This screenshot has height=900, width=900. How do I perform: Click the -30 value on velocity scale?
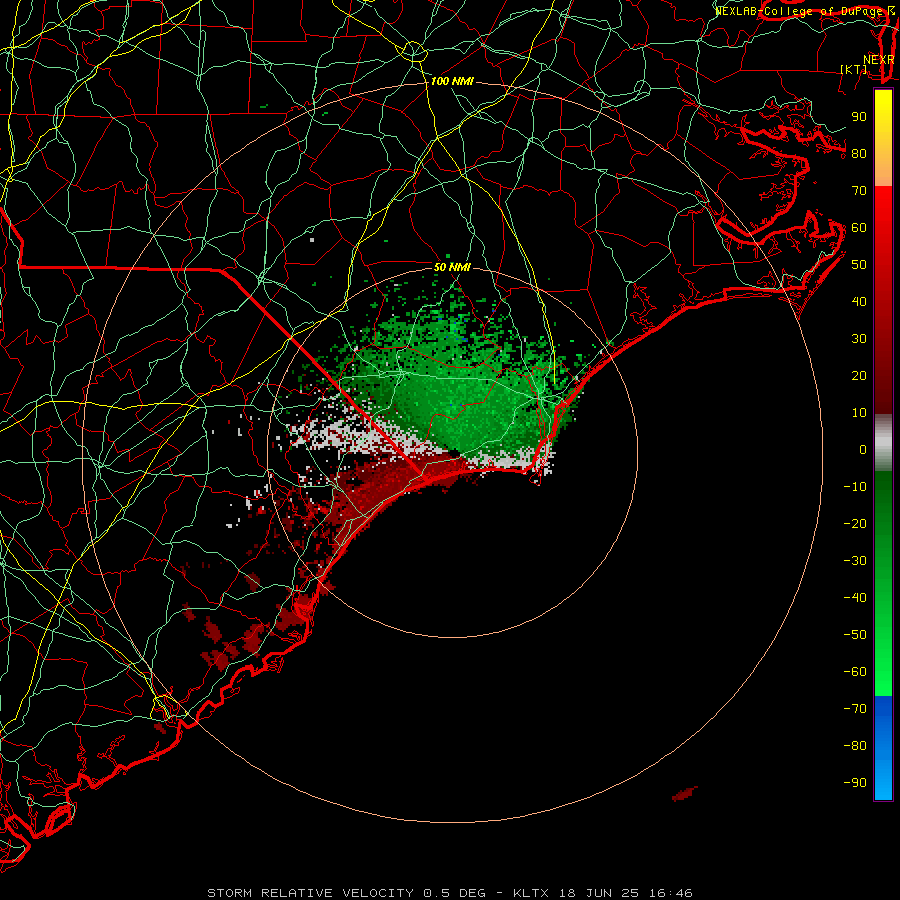point(855,561)
